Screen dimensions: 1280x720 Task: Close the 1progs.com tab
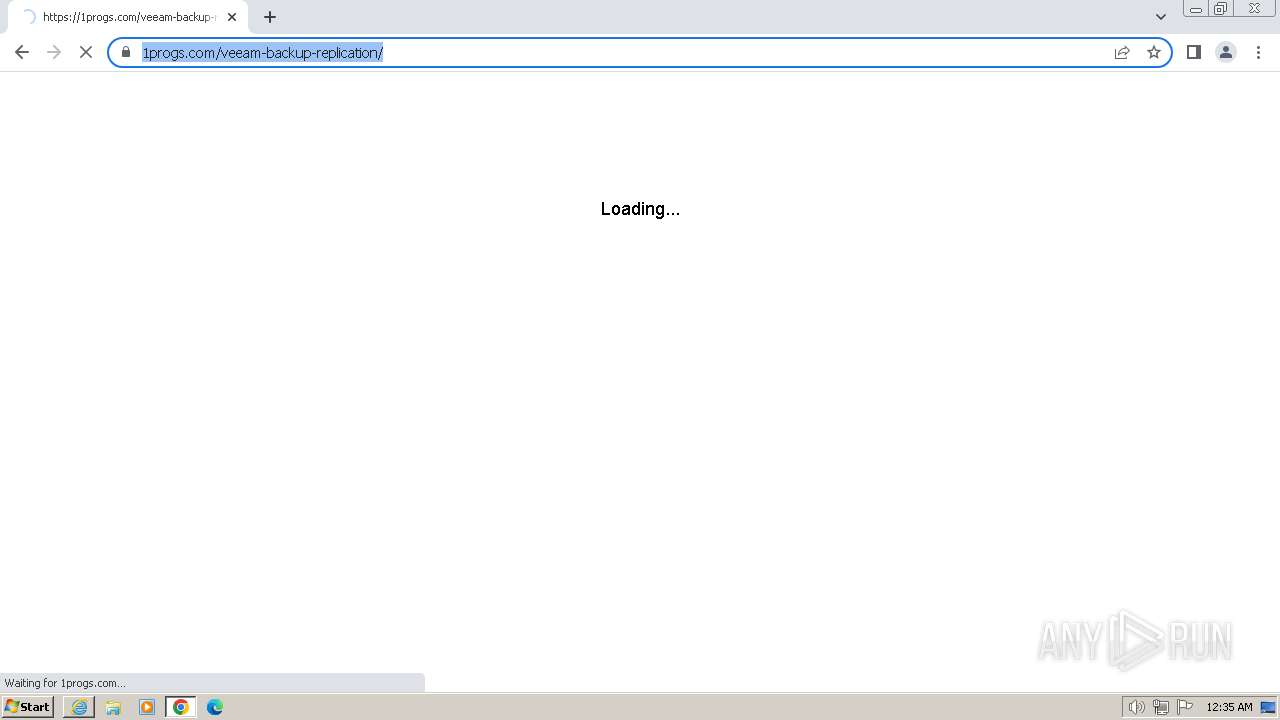[x=232, y=17]
